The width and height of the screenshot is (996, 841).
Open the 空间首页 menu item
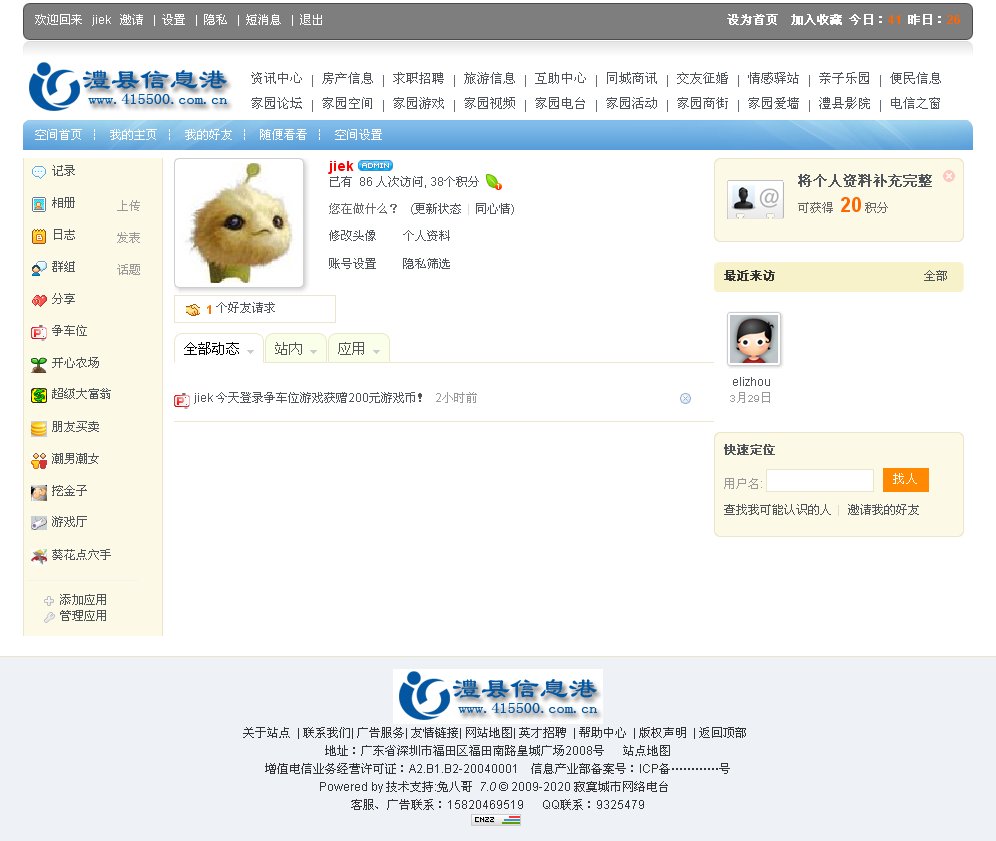58,135
